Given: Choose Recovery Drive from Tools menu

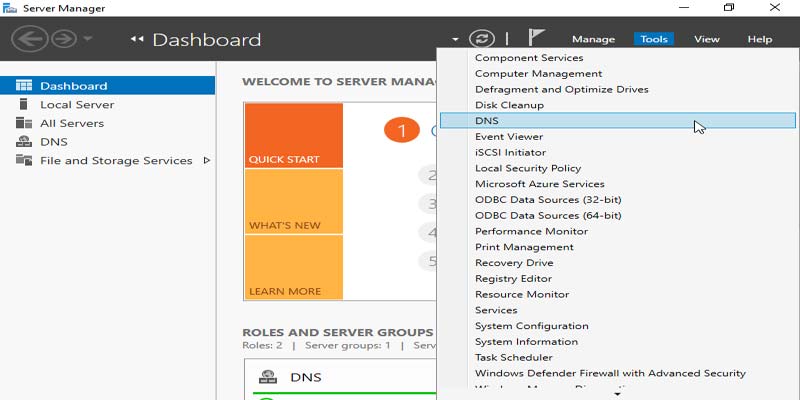Looking at the screenshot, I should tap(618, 263).
